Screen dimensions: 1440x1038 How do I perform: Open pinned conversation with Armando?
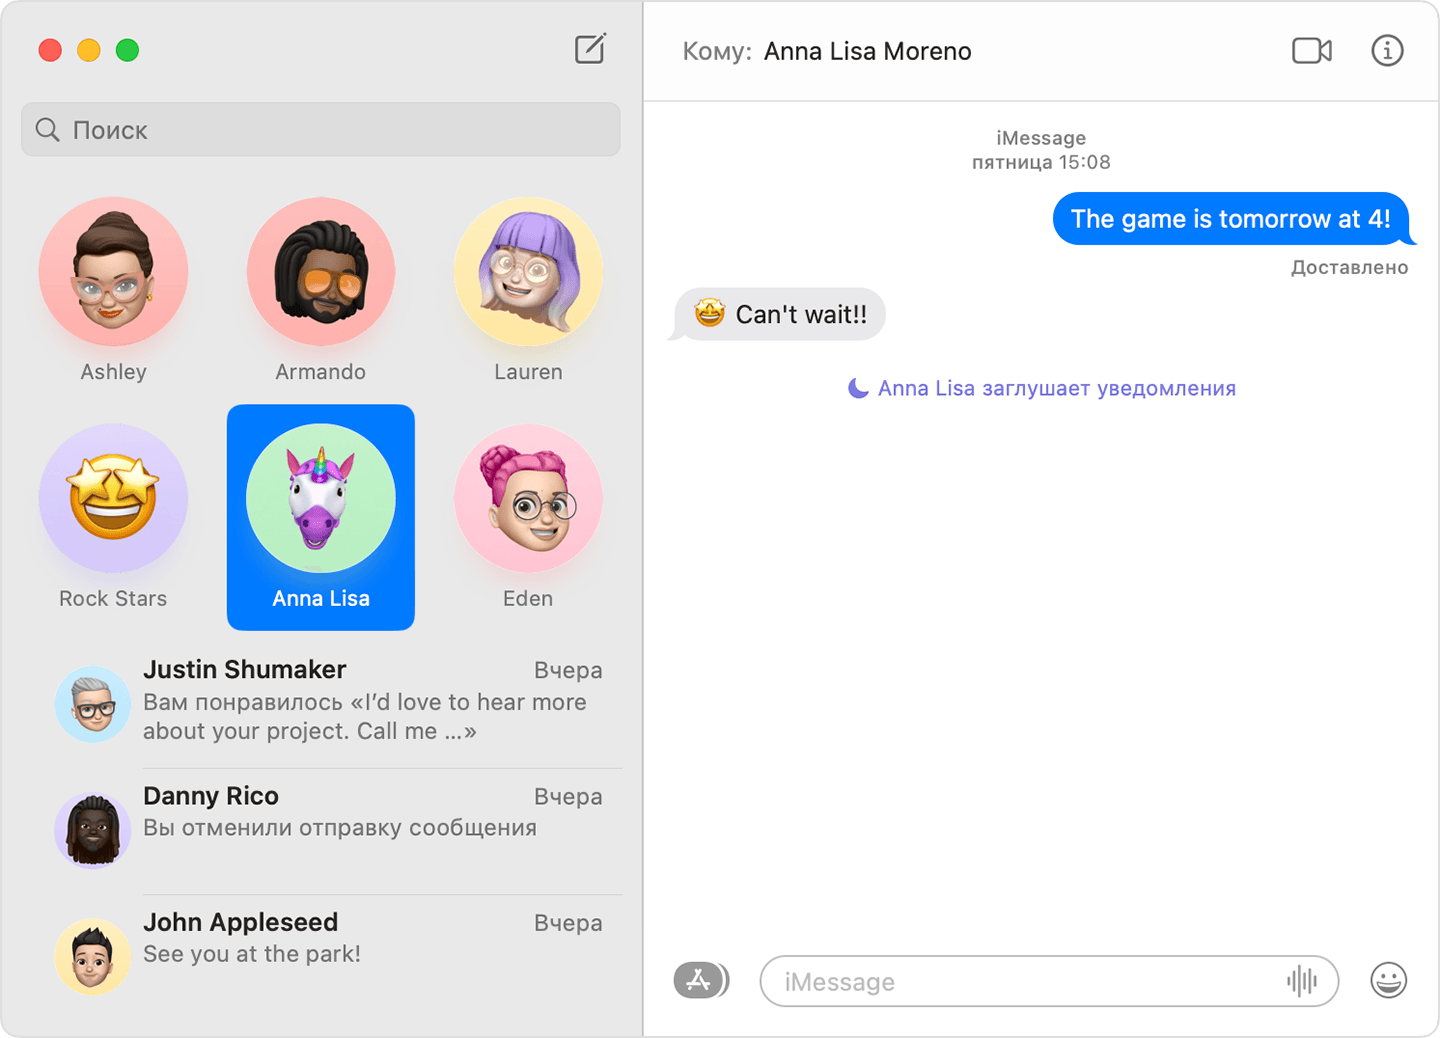[x=321, y=290]
